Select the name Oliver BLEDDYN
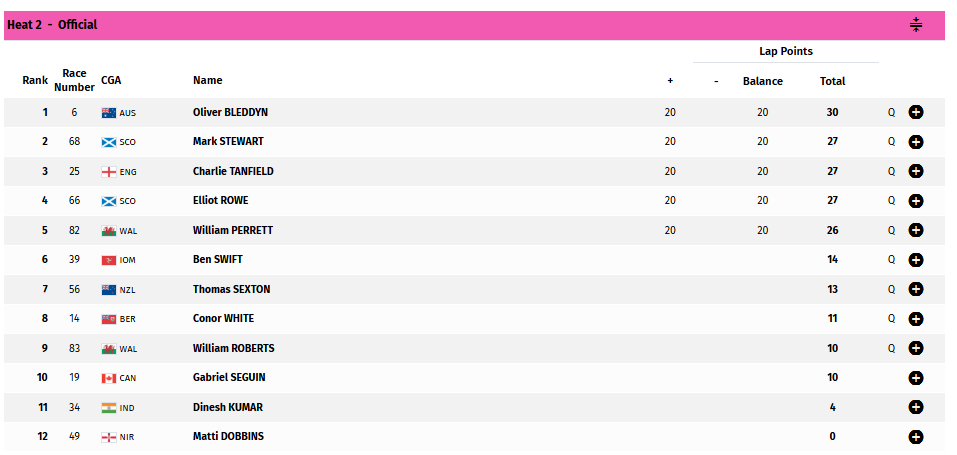957x455 pixels. pyautogui.click(x=230, y=112)
